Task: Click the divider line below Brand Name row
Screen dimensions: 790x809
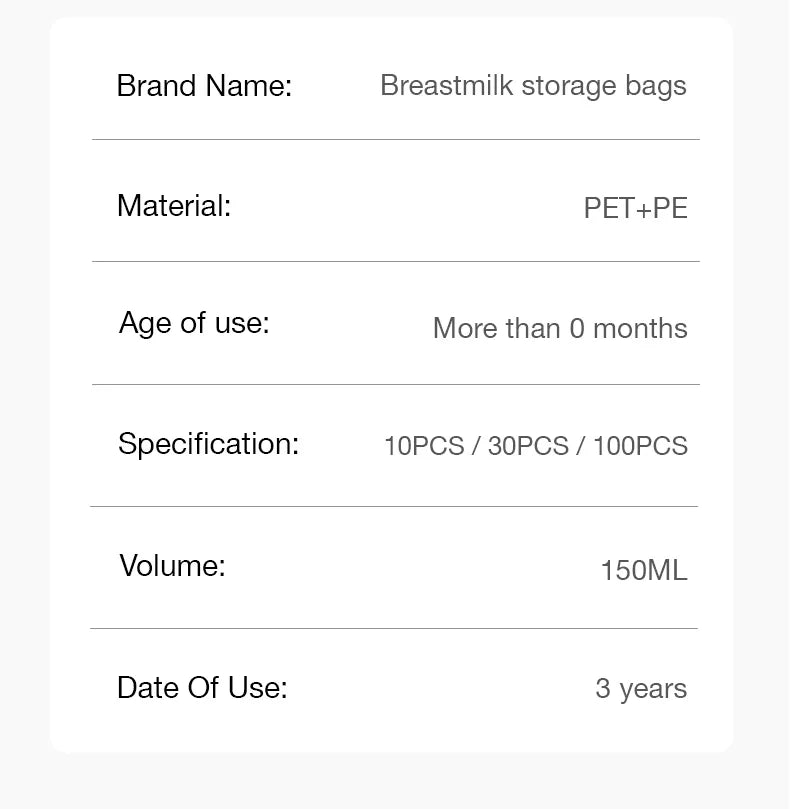Action: pos(396,140)
